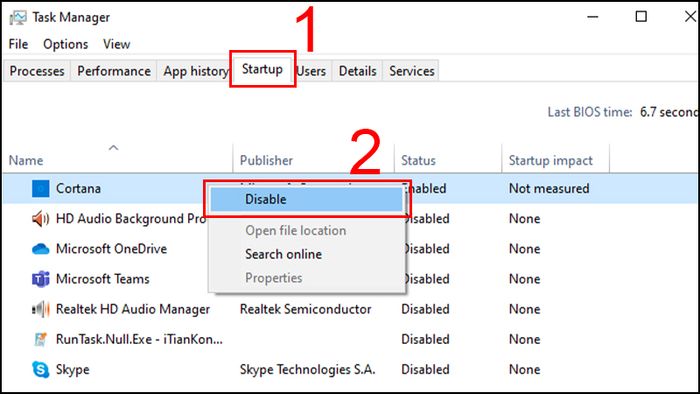Click the Realtek Semiconductor publisher cell

click(x=305, y=309)
